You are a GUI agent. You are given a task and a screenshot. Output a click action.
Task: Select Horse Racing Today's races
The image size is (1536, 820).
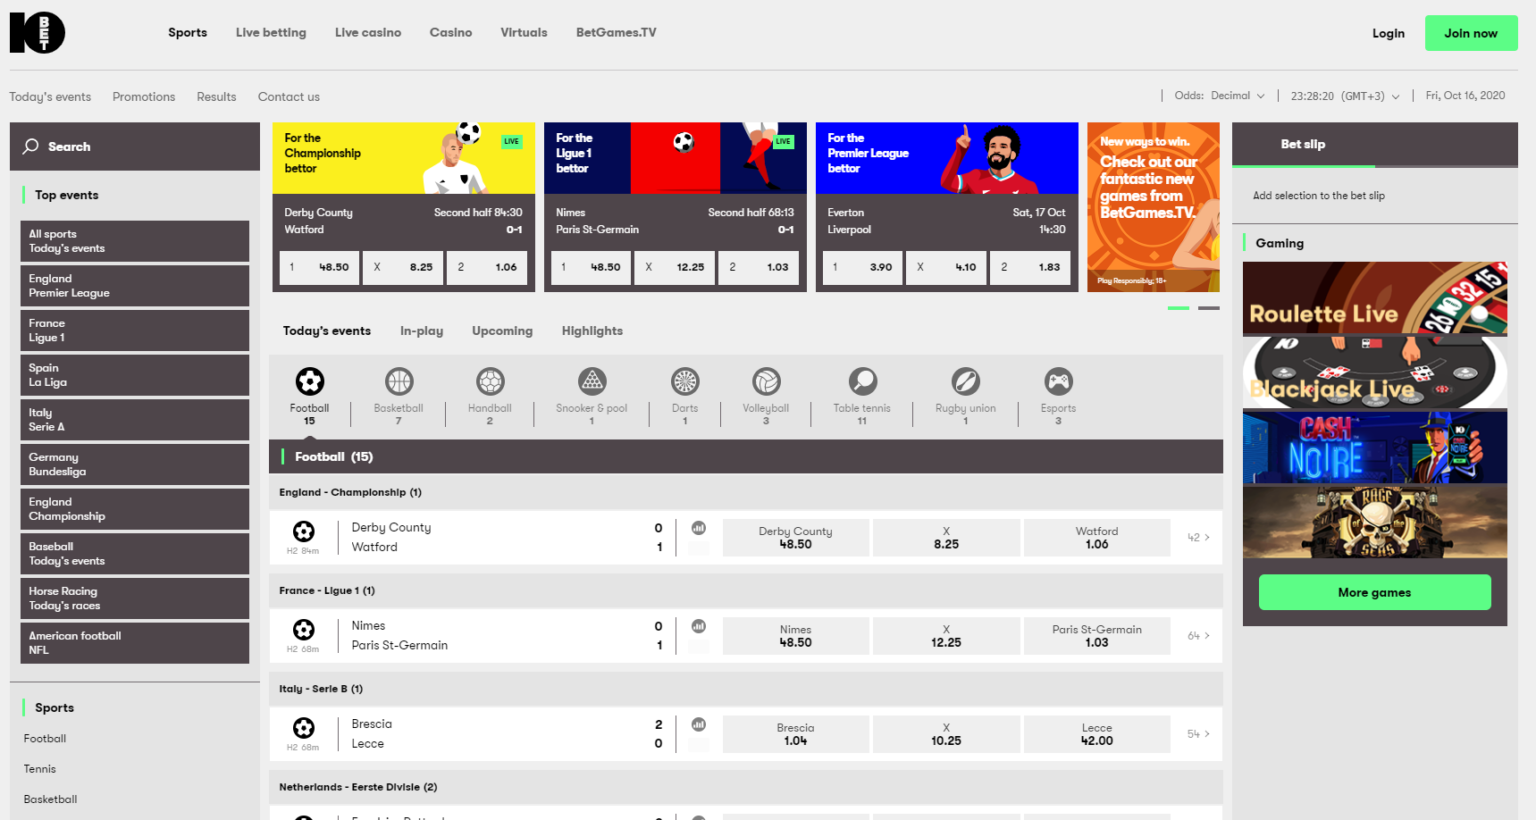(135, 598)
